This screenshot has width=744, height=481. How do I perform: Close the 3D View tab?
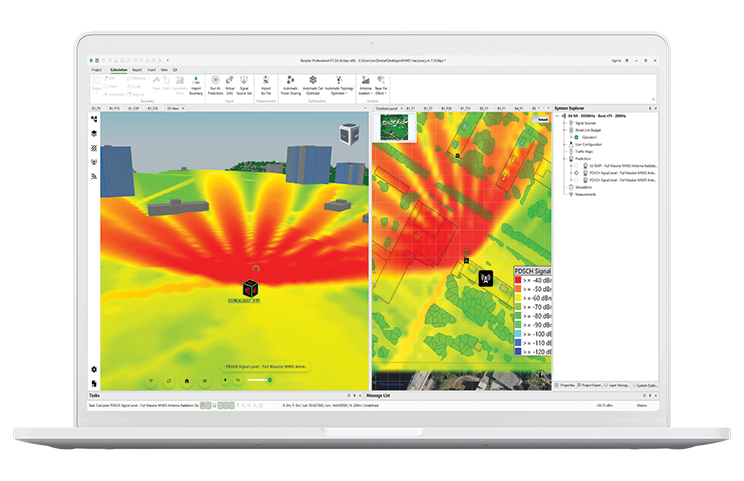183,109
